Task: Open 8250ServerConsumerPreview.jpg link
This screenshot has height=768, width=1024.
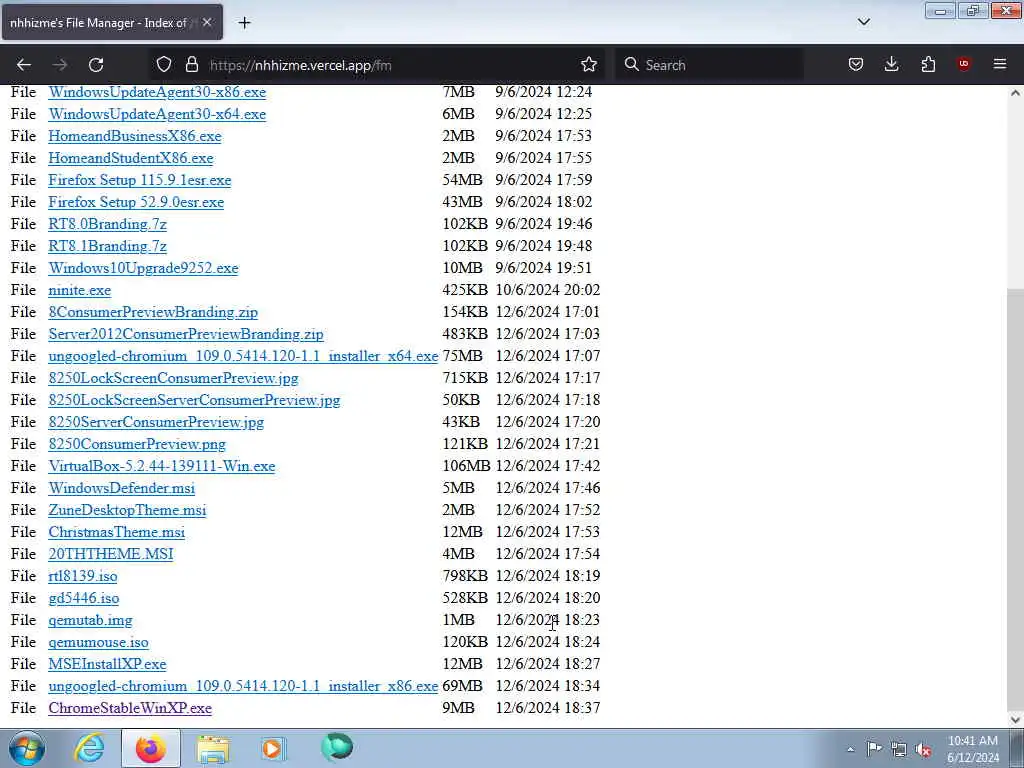Action: pos(156,423)
